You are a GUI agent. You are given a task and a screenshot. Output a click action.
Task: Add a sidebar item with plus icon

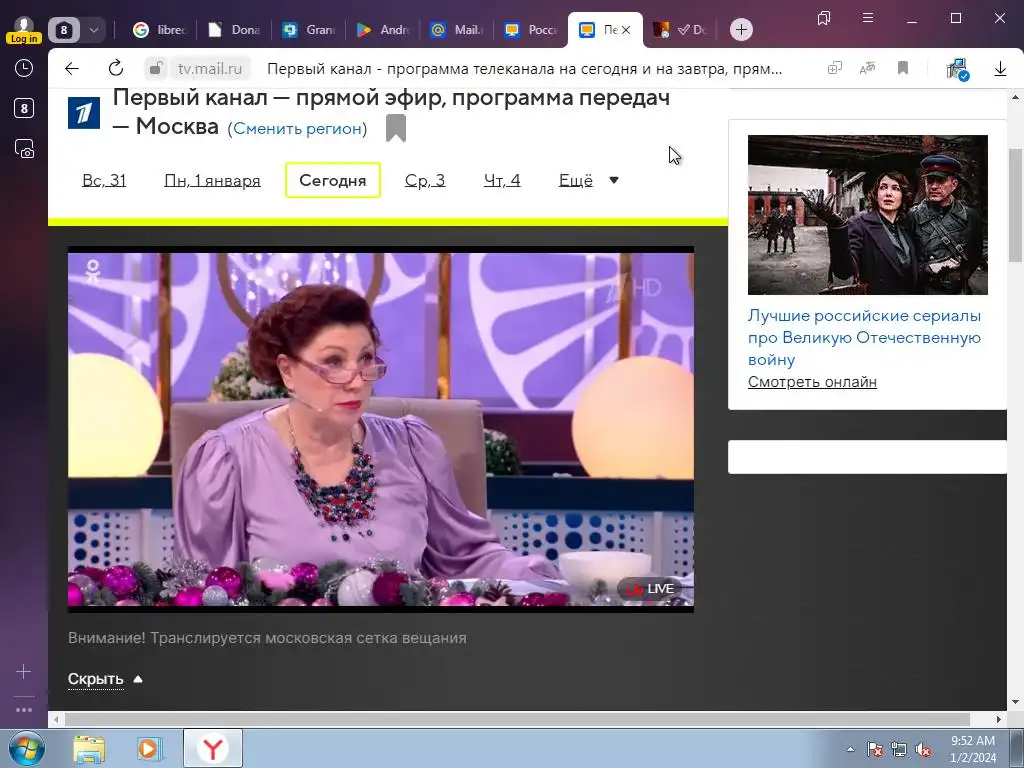(x=24, y=671)
